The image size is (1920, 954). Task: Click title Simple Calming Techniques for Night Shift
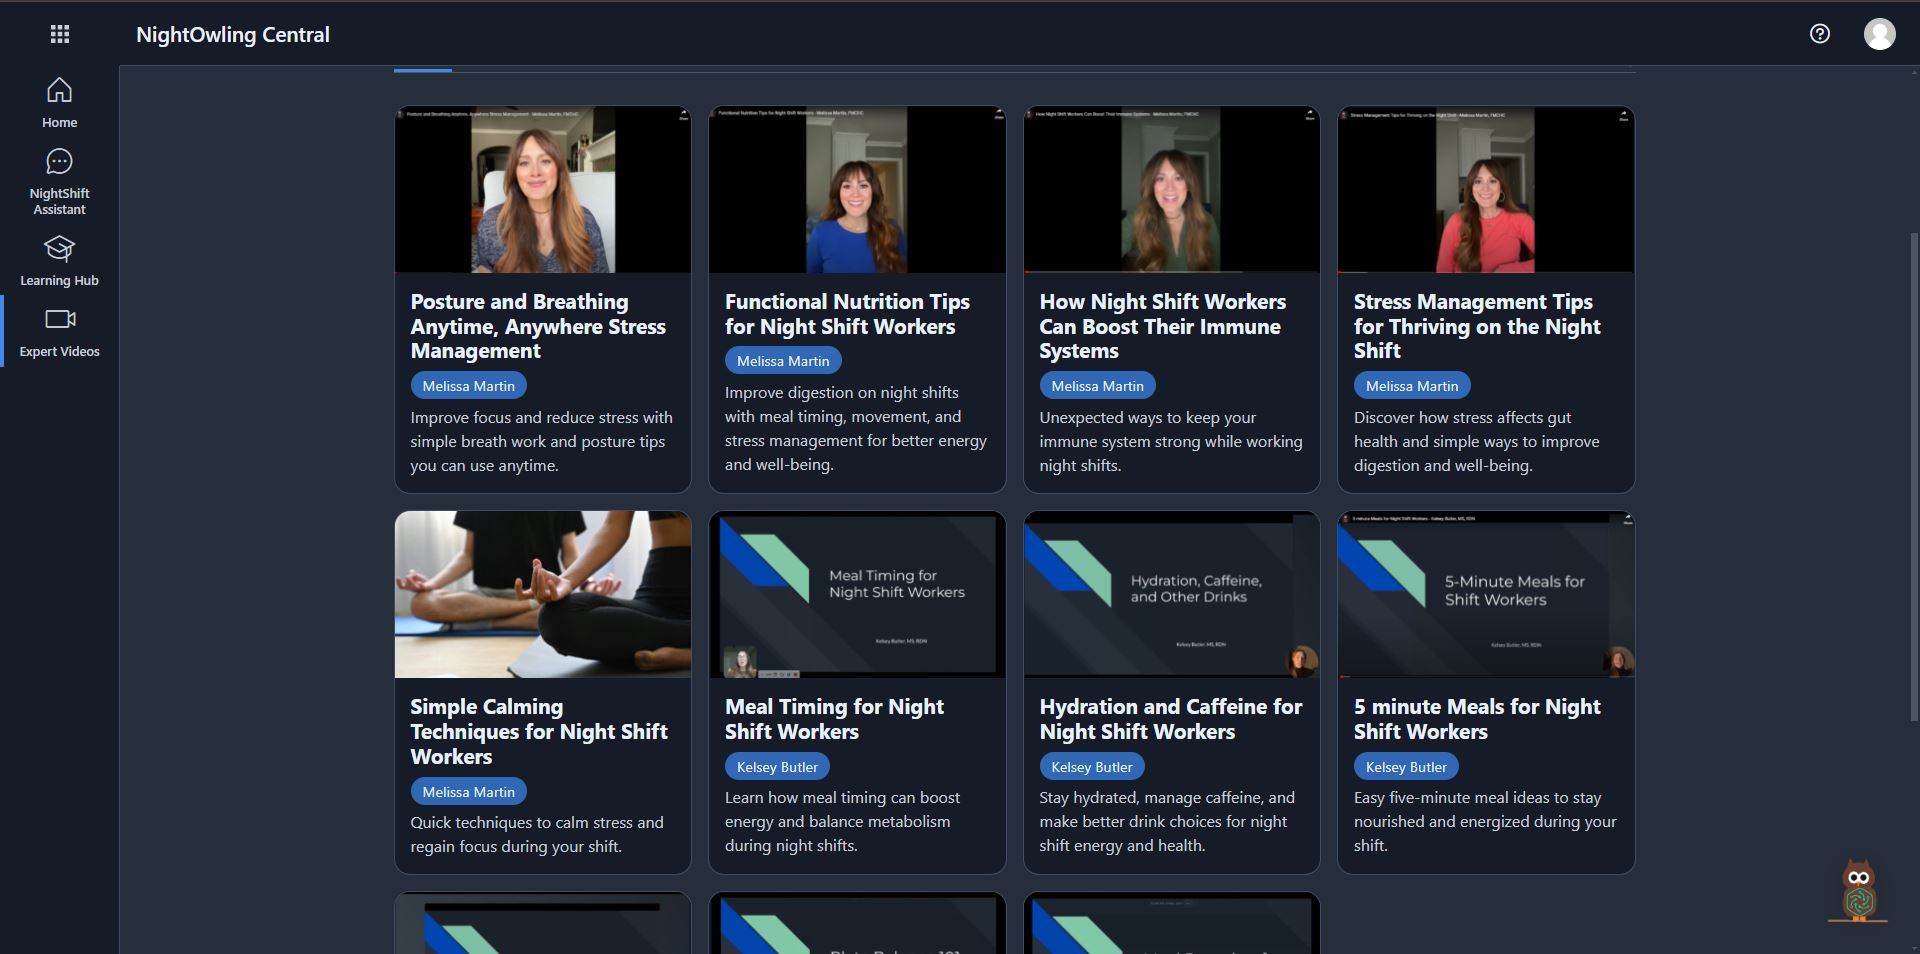pyautogui.click(x=539, y=731)
